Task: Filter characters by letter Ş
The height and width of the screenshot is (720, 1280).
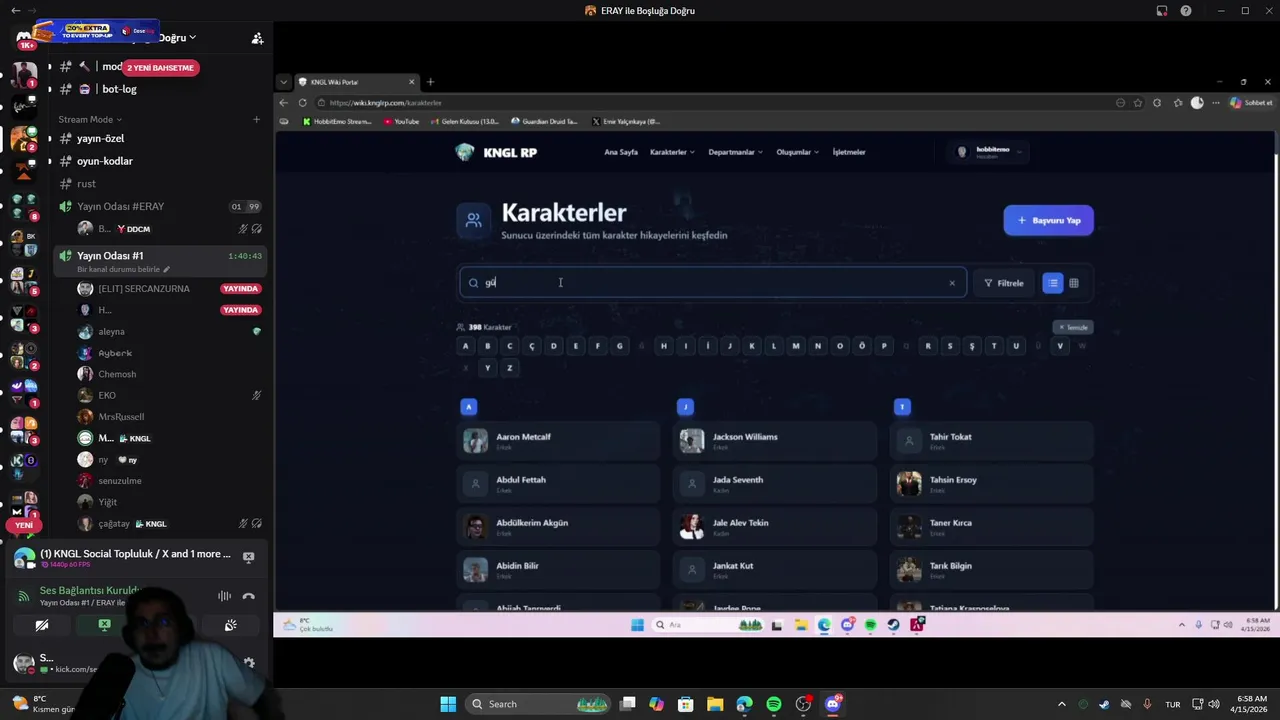Action: click(x=972, y=346)
